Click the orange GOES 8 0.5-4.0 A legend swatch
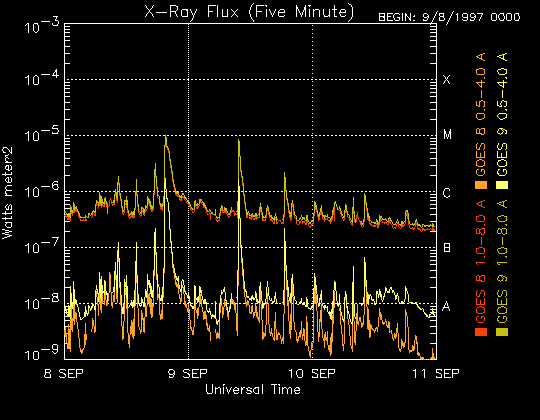Screen dimensions: 540x420 pos(481,185)
